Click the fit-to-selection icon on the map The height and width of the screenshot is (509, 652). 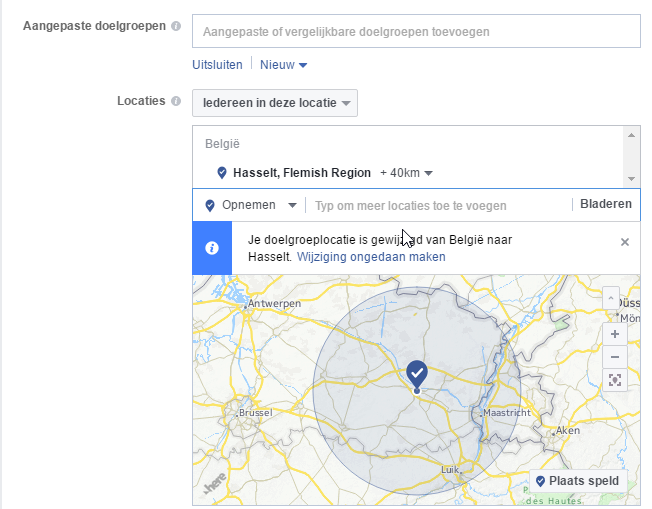click(x=614, y=380)
